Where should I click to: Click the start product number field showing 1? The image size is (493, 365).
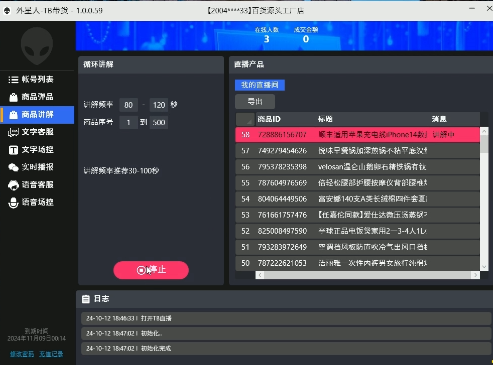click(x=128, y=123)
